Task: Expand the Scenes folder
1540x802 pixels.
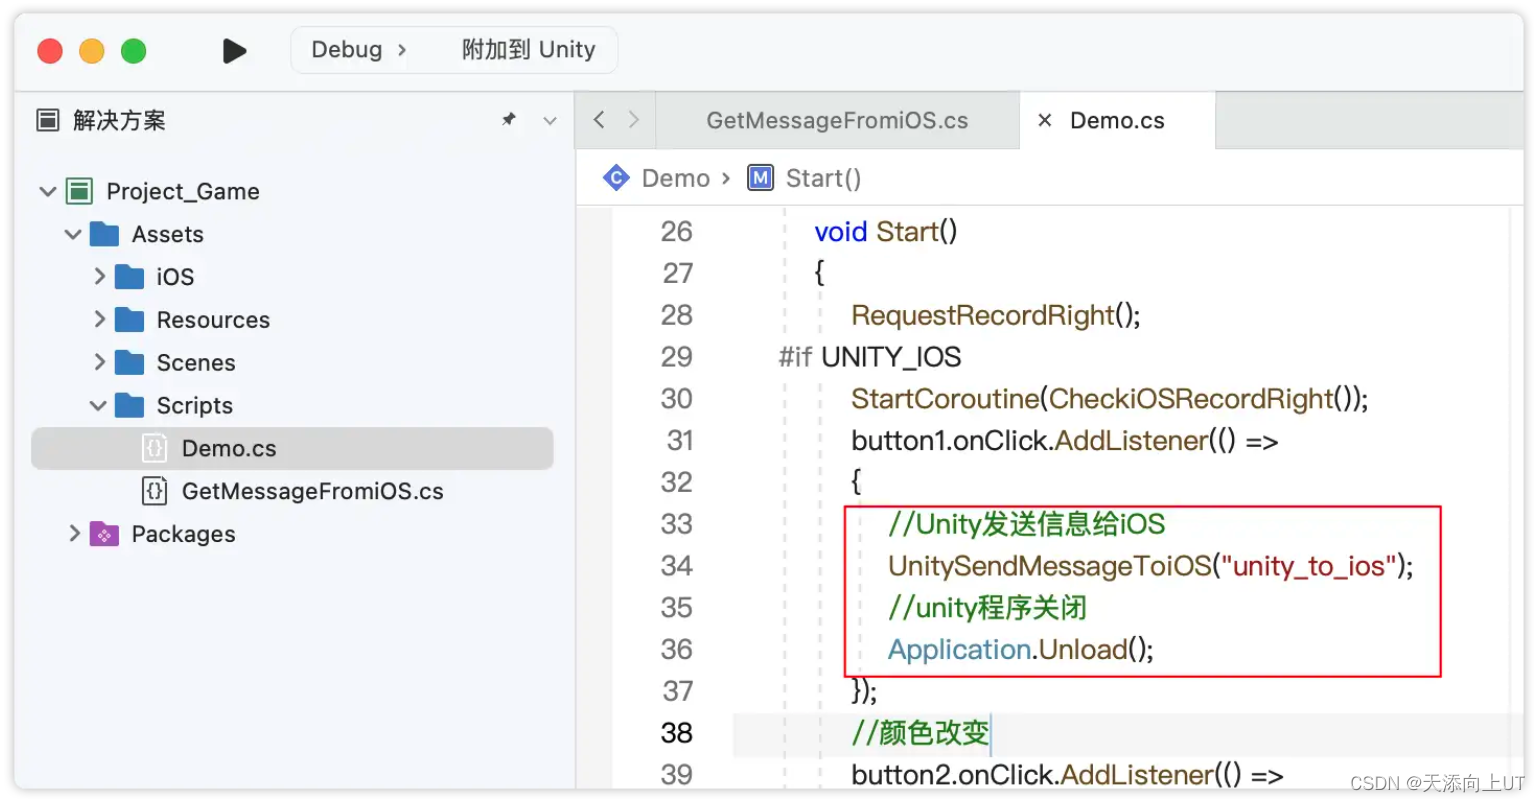Action: click(99, 362)
